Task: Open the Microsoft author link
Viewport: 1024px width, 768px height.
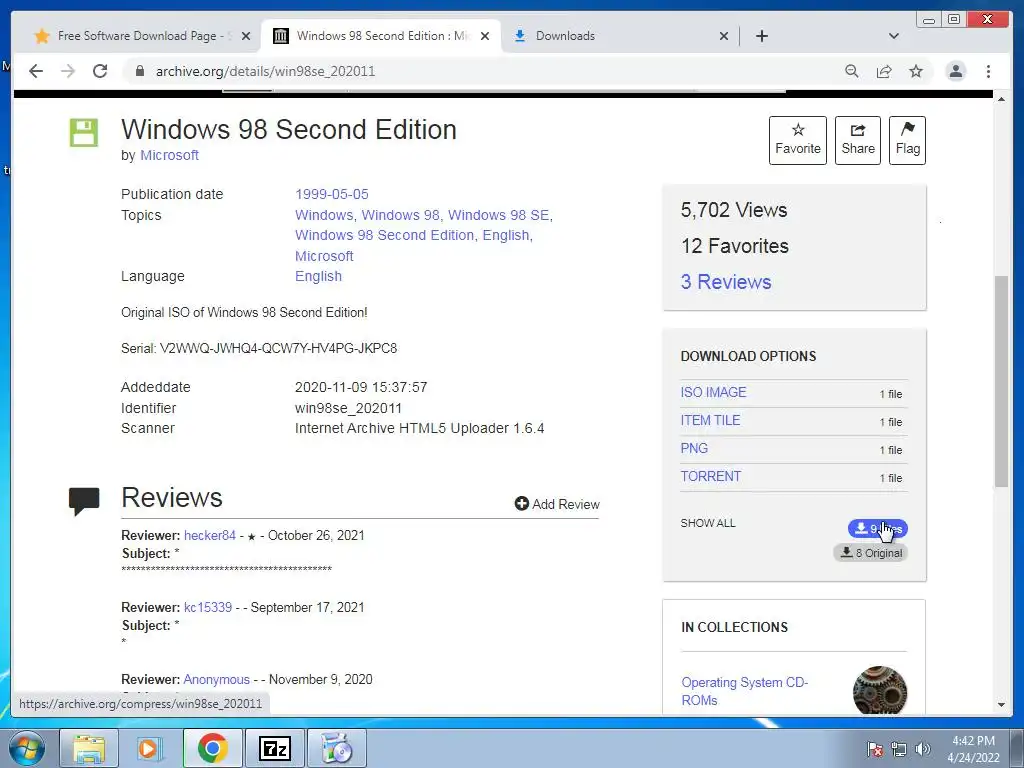Action: click(169, 155)
